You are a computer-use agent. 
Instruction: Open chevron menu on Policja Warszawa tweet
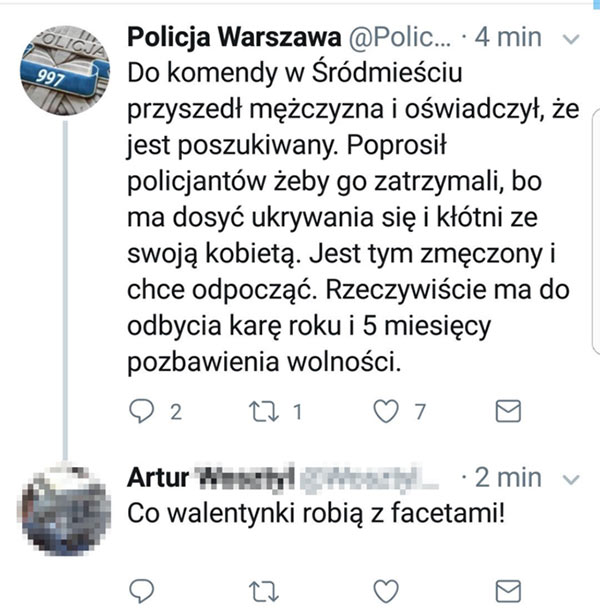571,41
